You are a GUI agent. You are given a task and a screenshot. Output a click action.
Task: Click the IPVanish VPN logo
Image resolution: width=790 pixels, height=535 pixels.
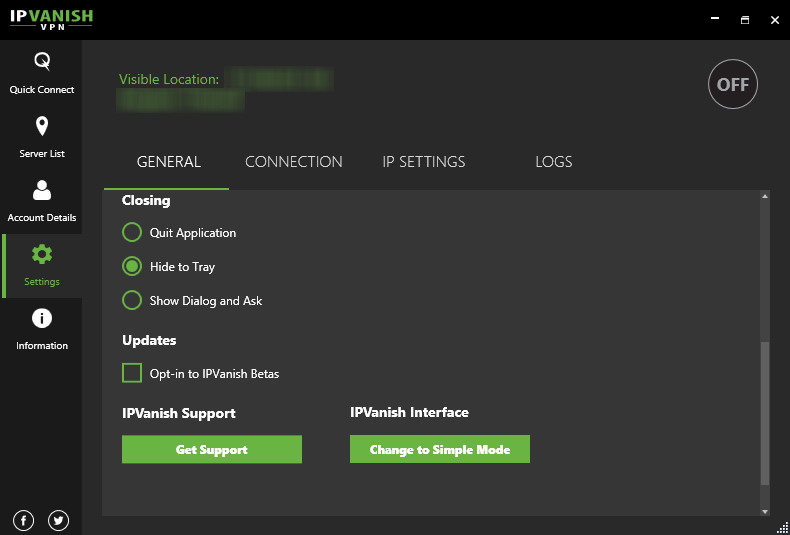click(x=51, y=19)
